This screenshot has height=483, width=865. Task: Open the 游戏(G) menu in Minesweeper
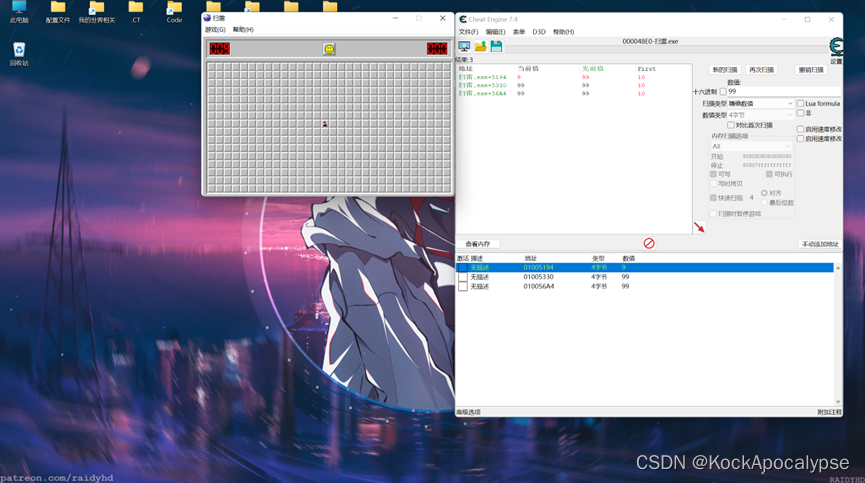coord(215,30)
